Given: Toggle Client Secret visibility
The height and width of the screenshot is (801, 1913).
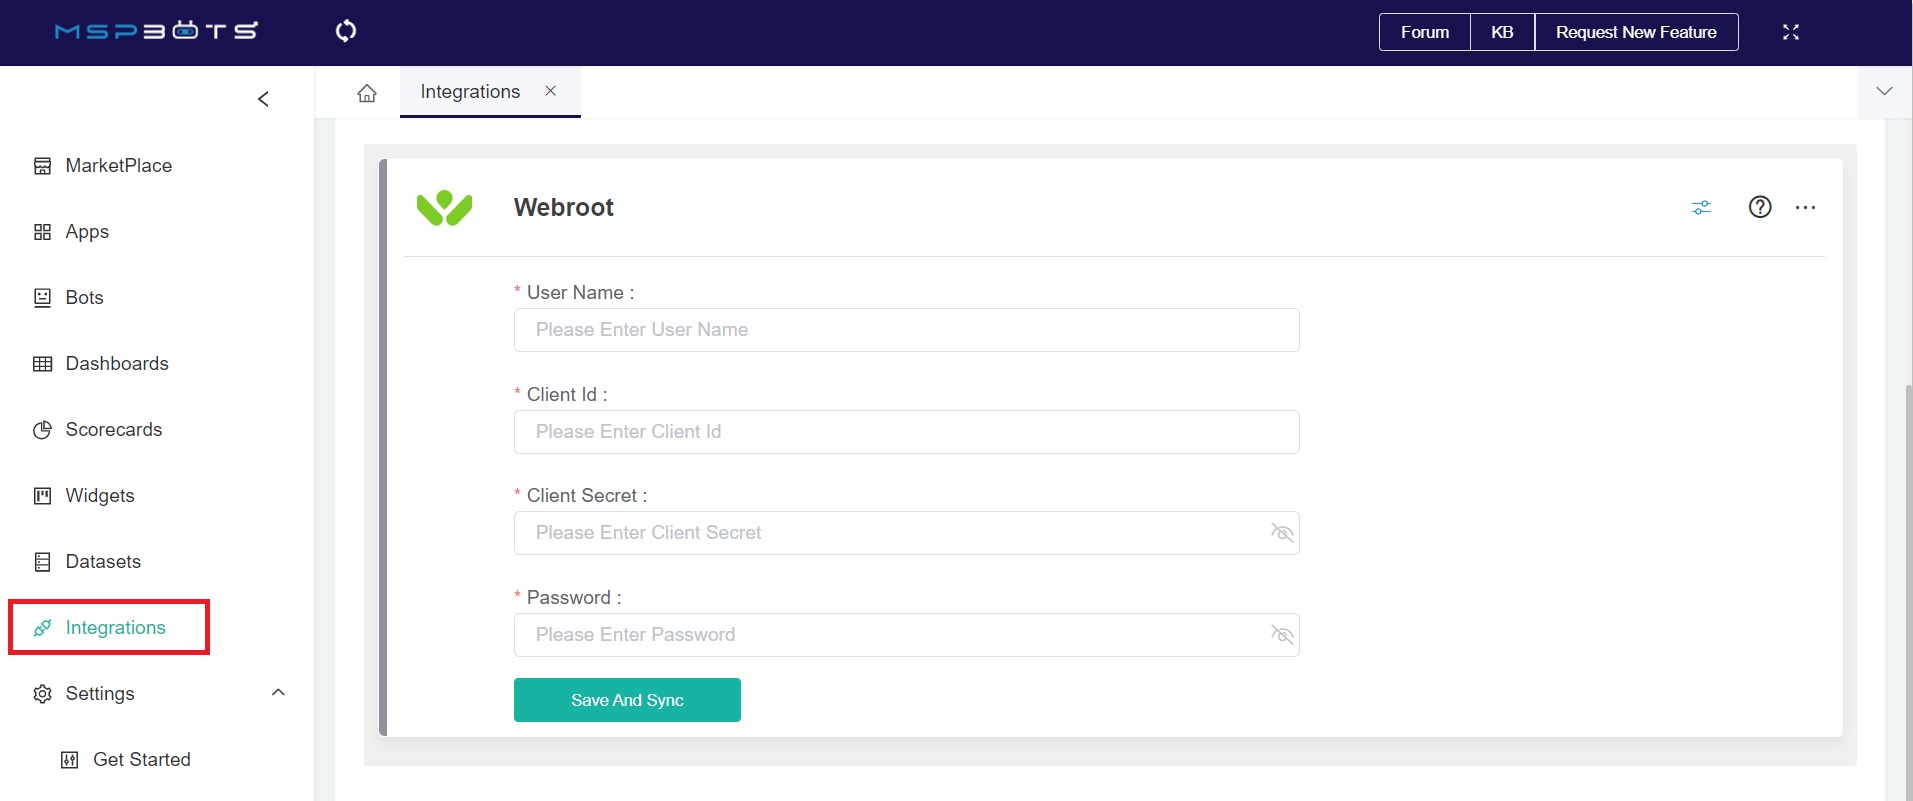Looking at the screenshot, I should (x=1281, y=533).
